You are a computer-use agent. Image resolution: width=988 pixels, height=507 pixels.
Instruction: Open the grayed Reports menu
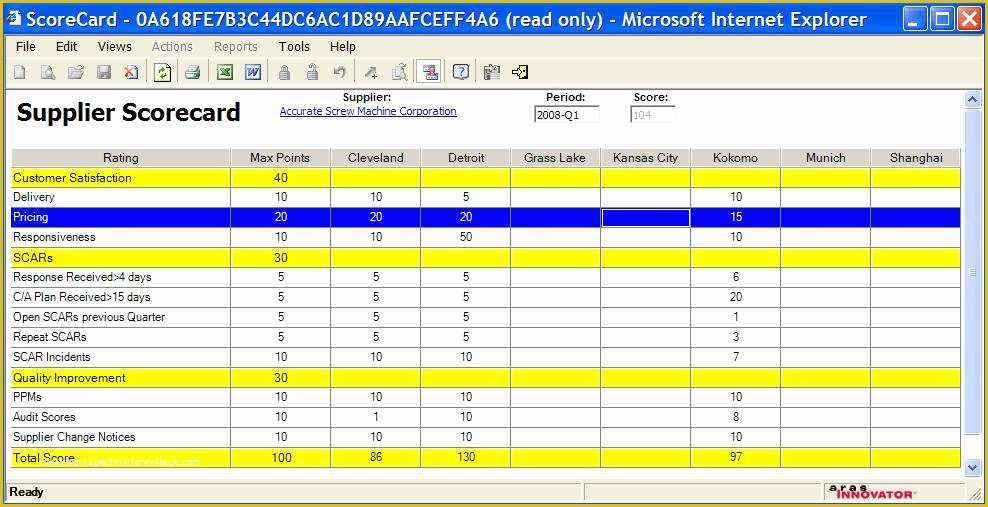tap(236, 47)
